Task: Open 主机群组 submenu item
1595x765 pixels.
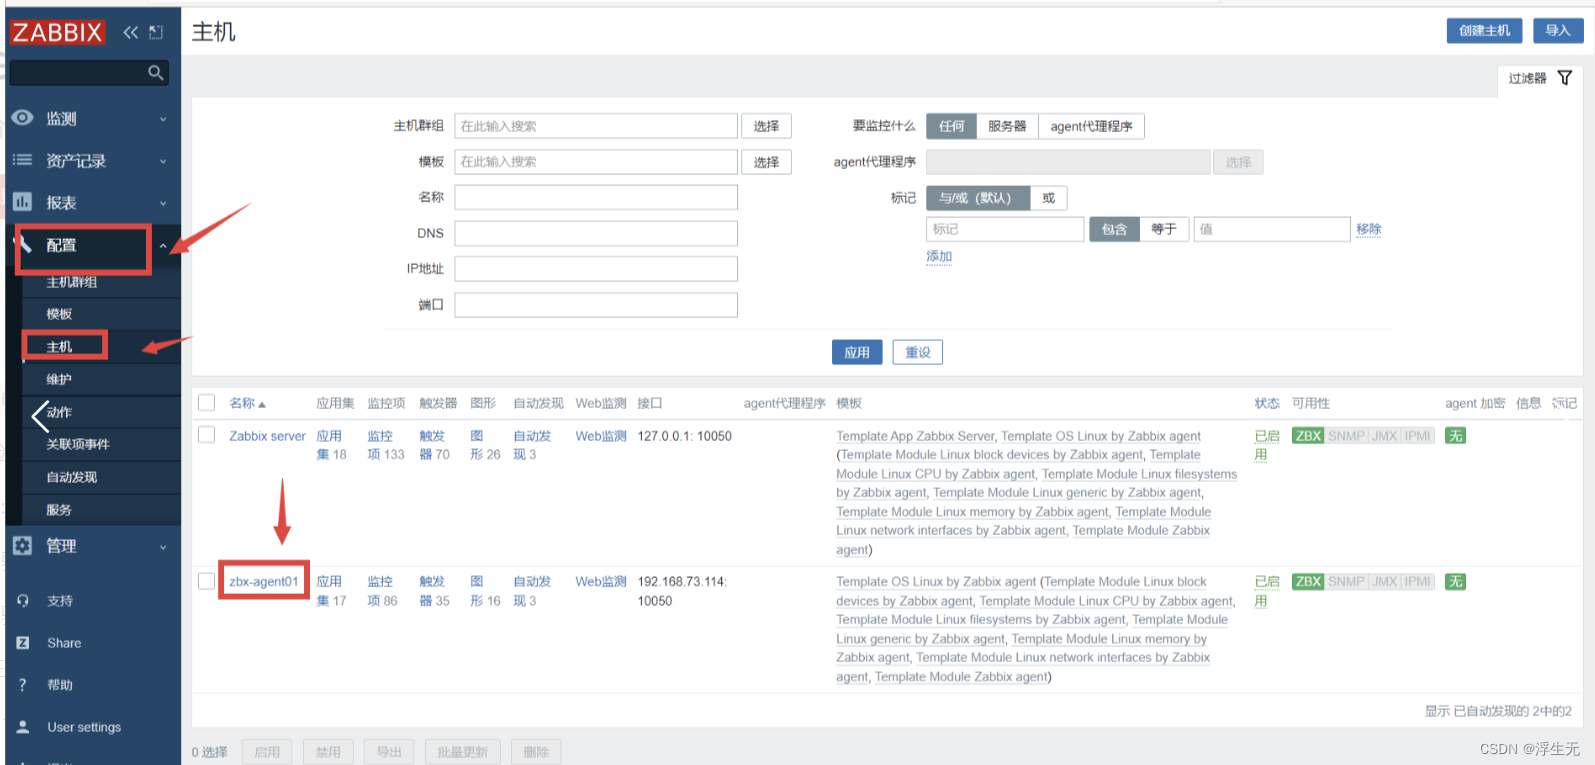Action: pyautogui.click(x=72, y=282)
